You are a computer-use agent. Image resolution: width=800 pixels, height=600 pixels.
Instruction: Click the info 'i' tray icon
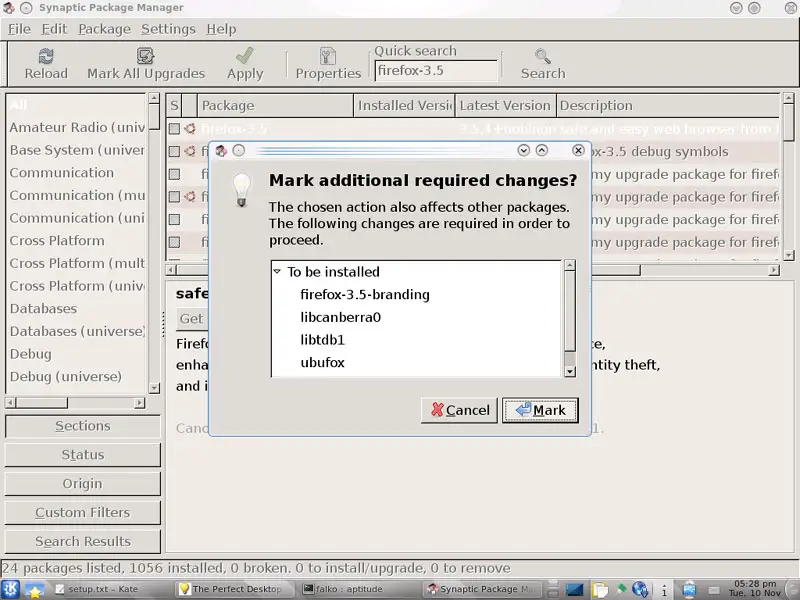(664, 590)
